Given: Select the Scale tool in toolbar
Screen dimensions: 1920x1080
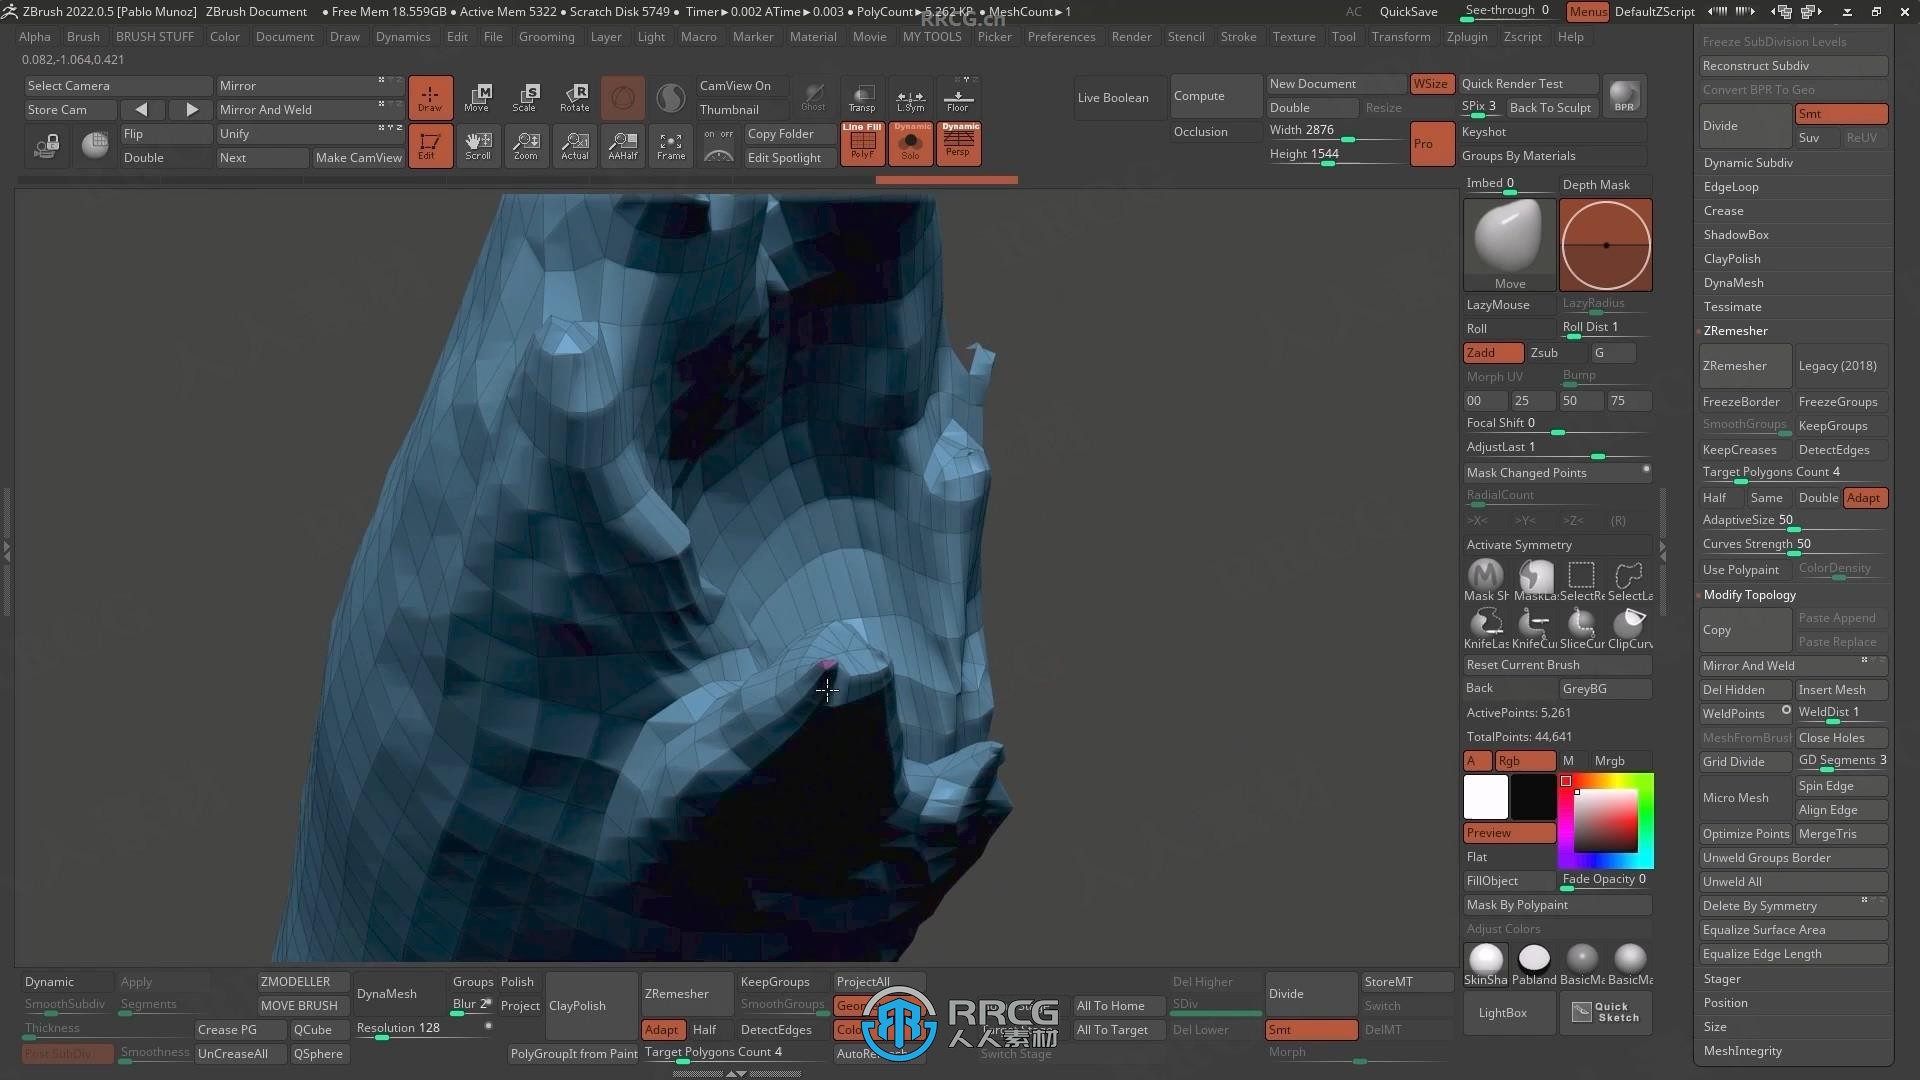Looking at the screenshot, I should (525, 96).
